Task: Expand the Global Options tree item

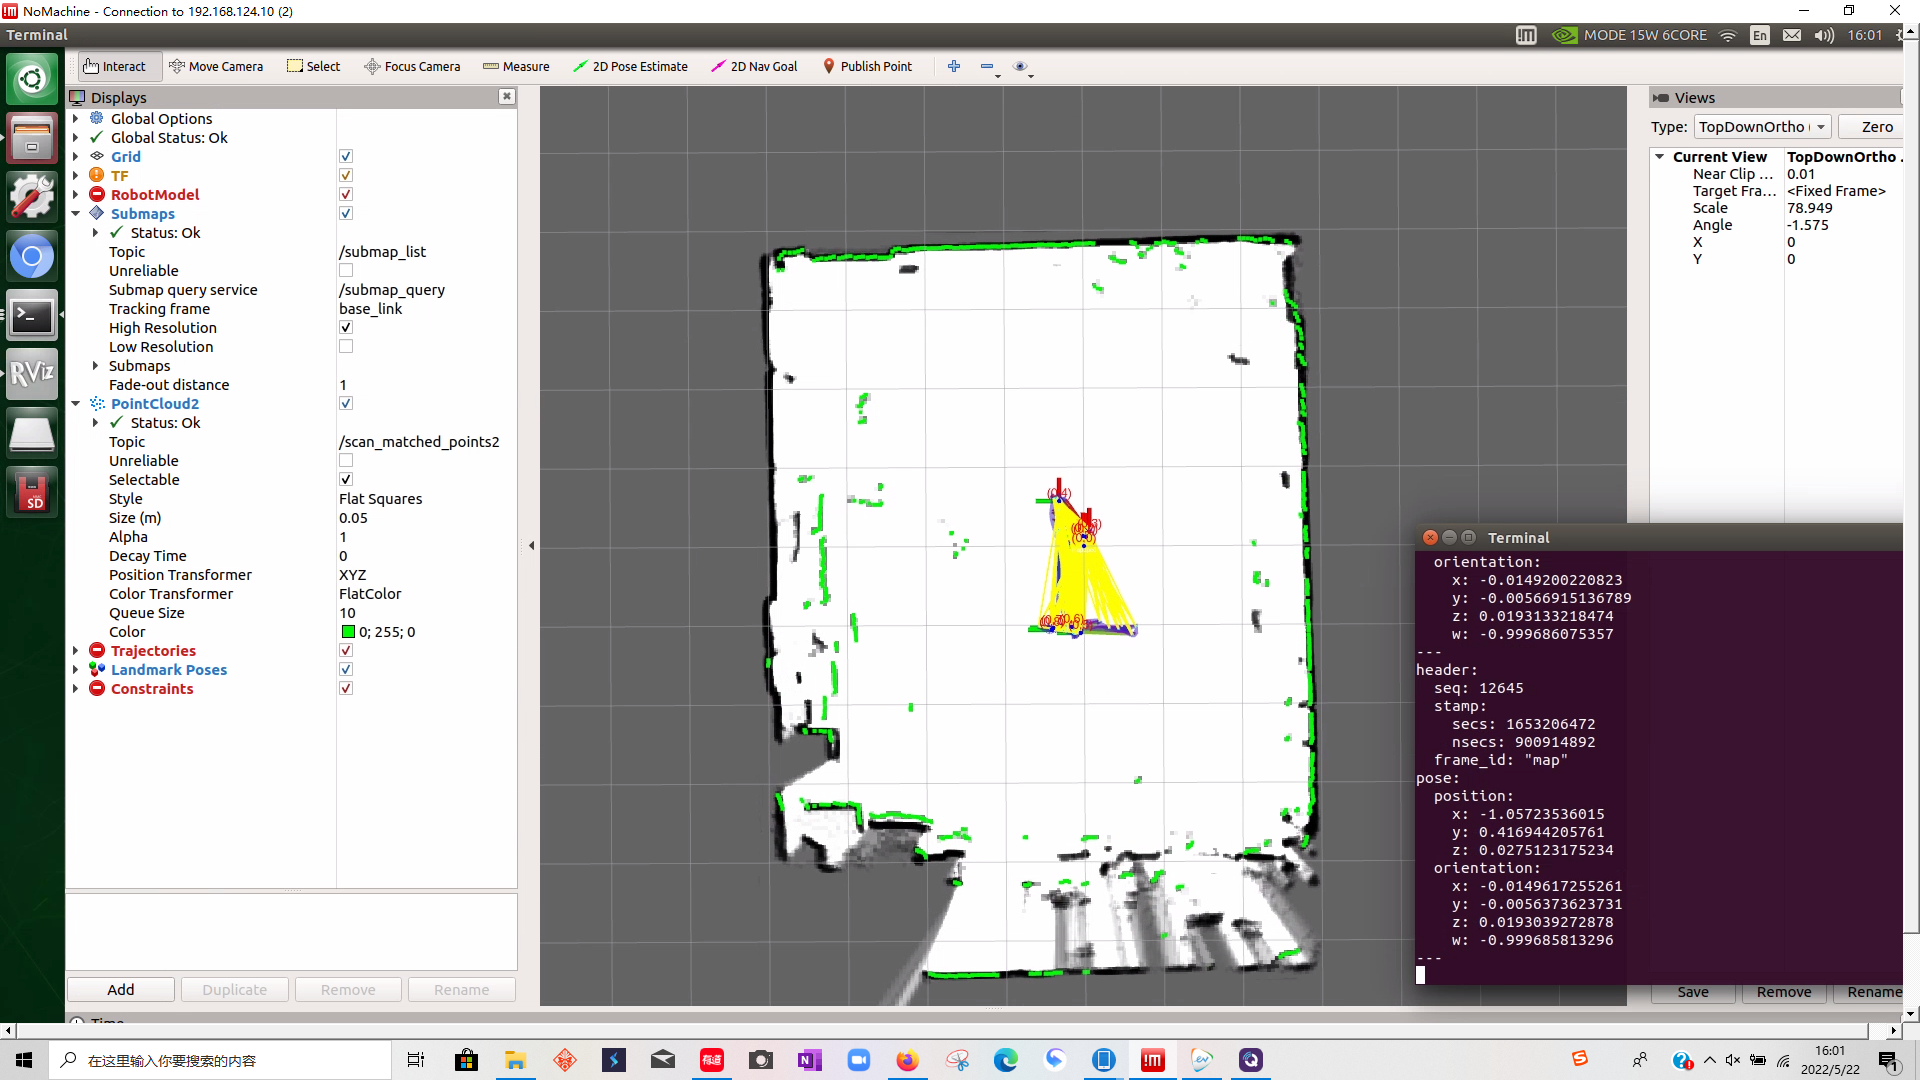Action: [75, 117]
